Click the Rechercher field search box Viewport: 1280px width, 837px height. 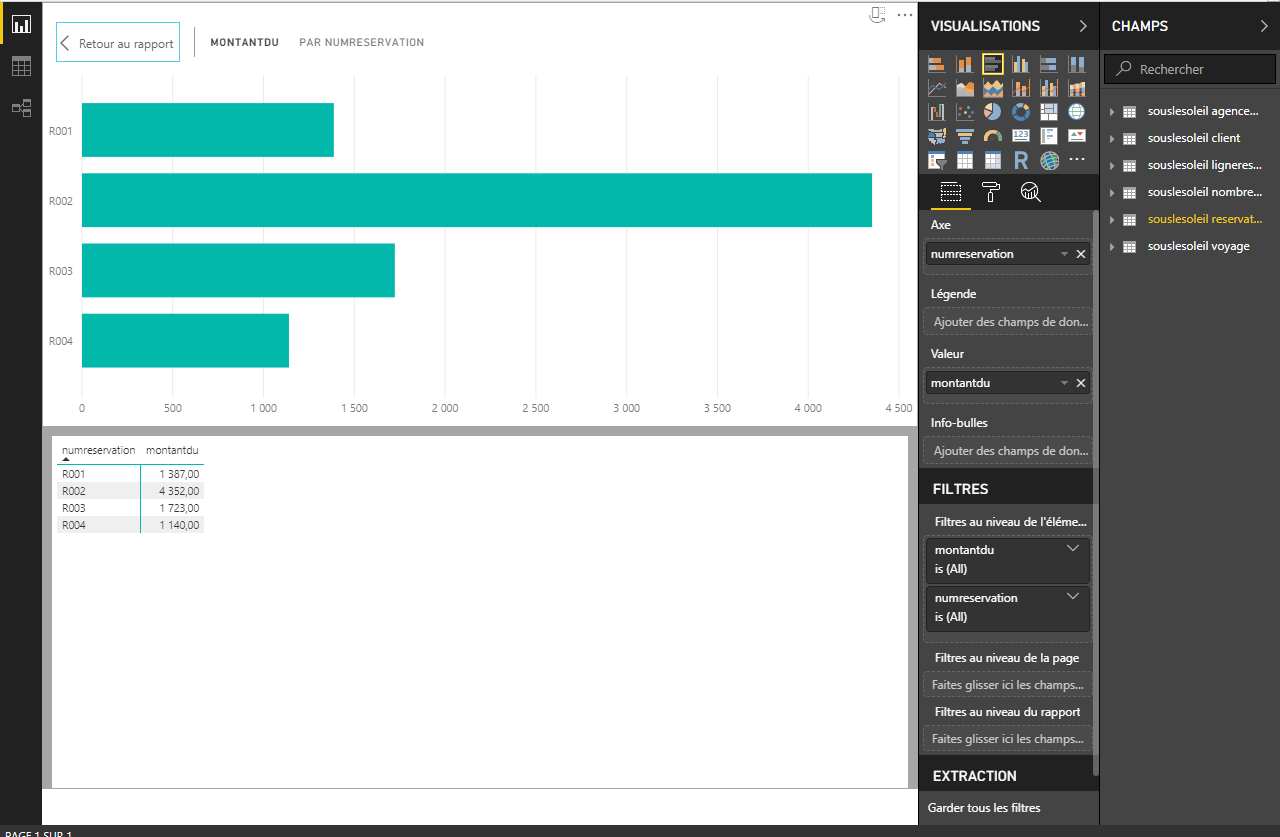pos(1190,69)
